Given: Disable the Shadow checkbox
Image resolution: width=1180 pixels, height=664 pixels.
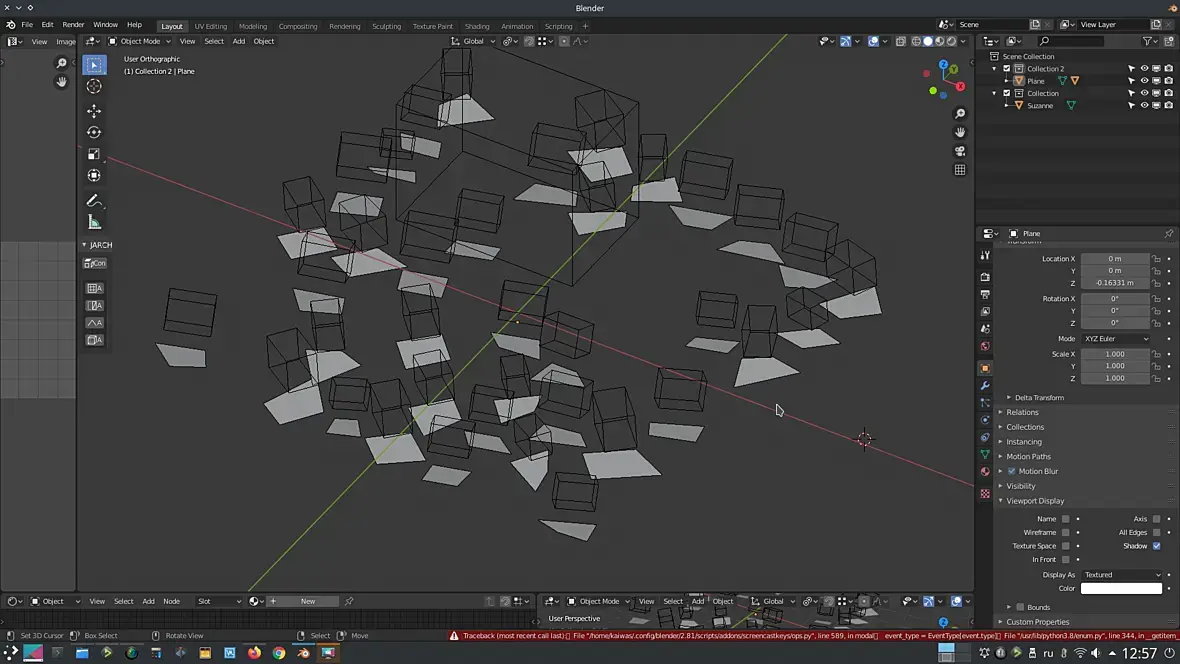Looking at the screenshot, I should click(x=1157, y=546).
